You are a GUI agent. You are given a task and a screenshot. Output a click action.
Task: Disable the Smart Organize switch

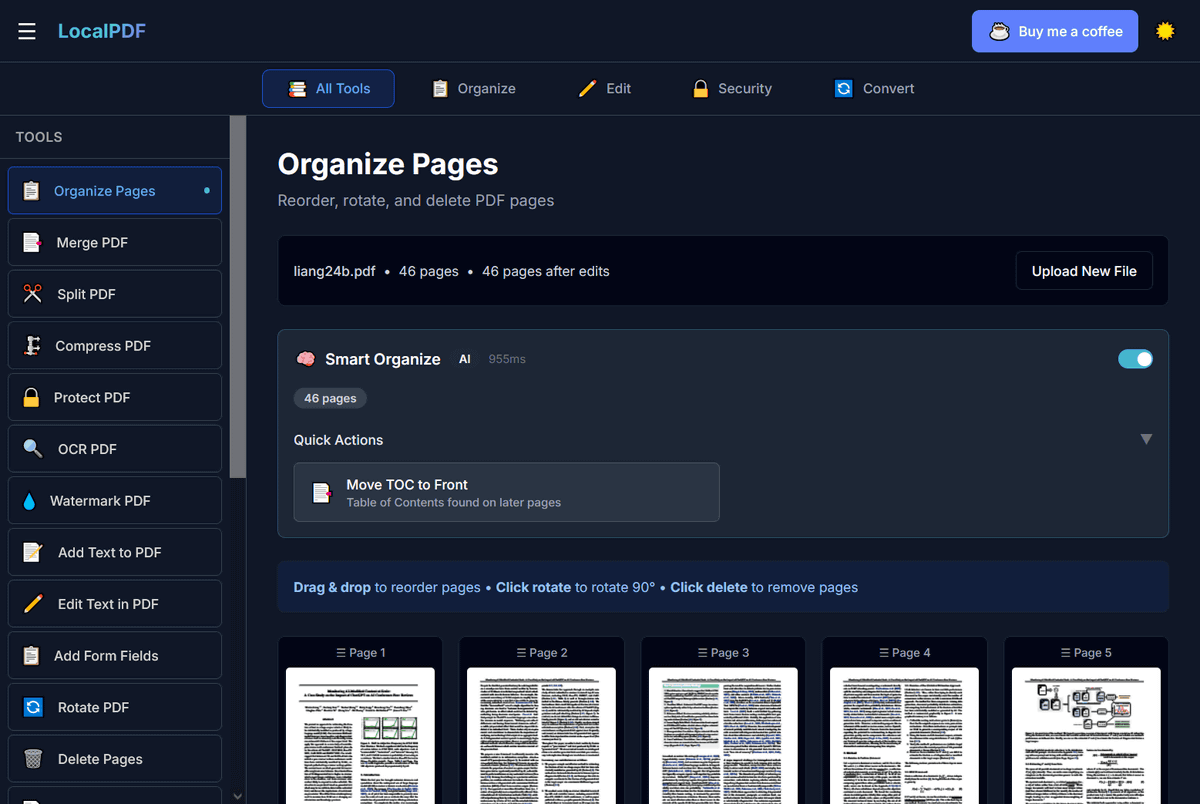coord(1135,359)
